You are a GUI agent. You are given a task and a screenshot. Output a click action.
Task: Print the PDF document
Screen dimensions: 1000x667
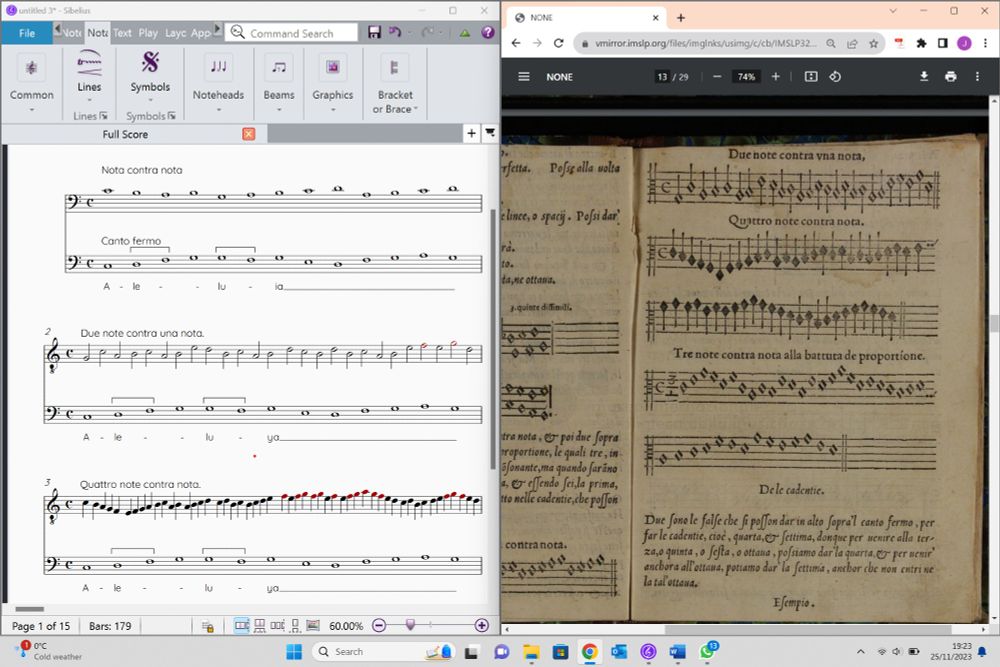tap(950, 77)
